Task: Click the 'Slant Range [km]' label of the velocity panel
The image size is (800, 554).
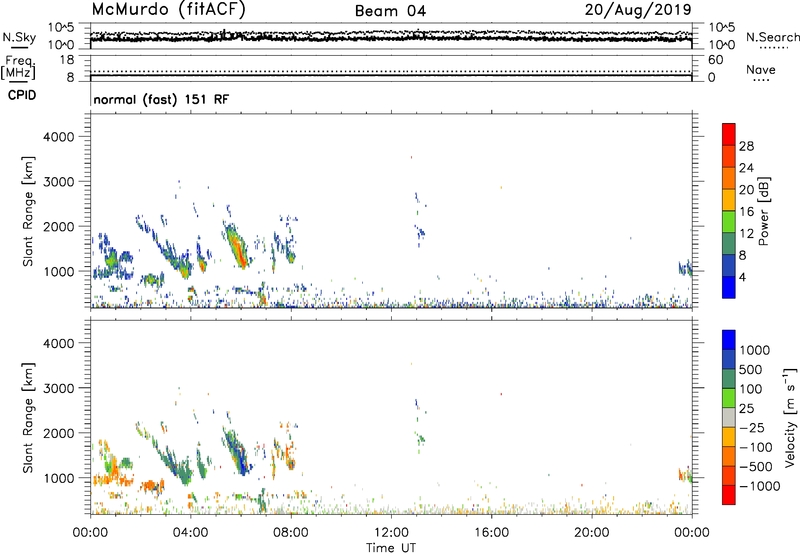Action: 28,418
